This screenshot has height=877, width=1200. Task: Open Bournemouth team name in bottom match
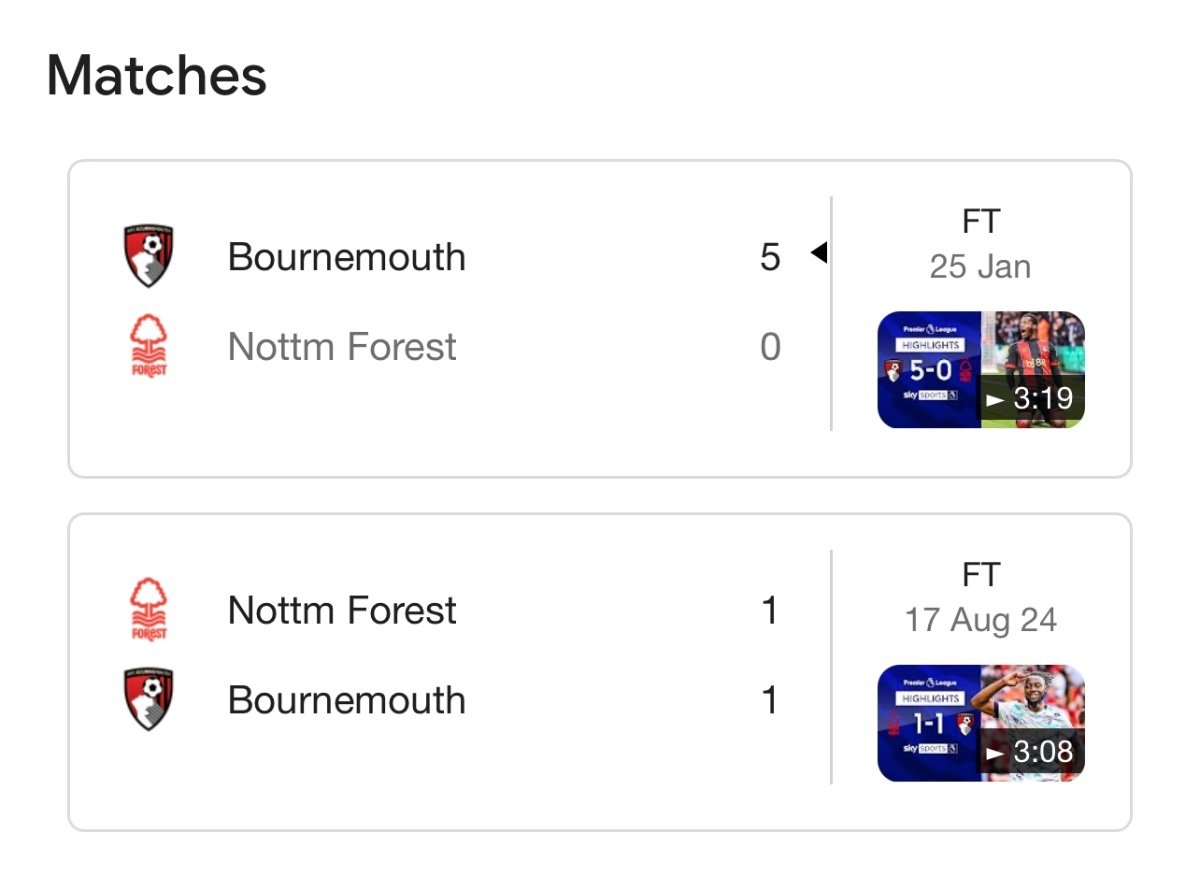(x=347, y=701)
